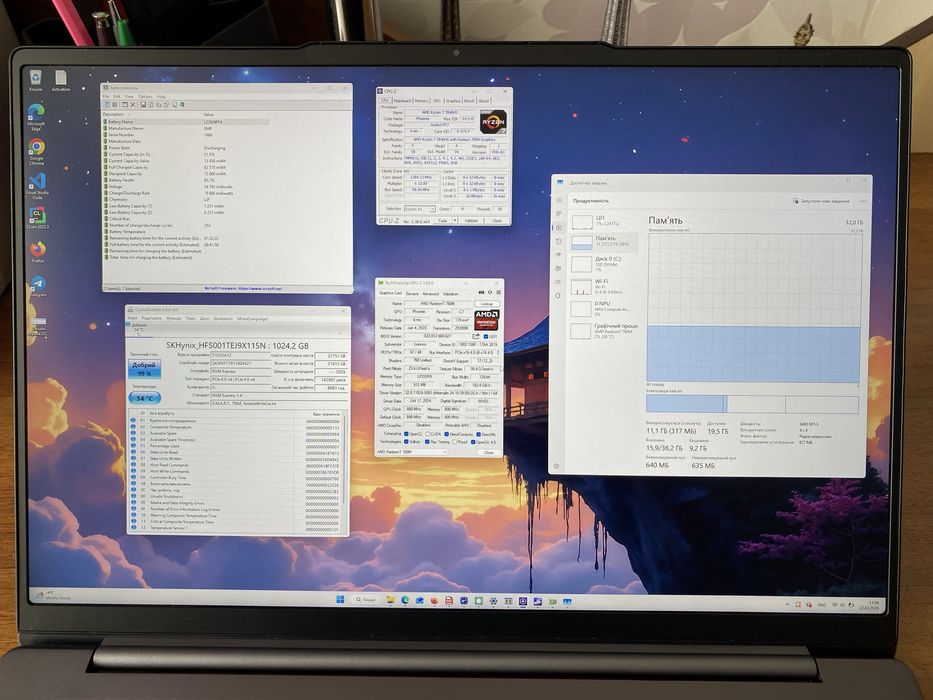Toggle UEFI checkbox in GPU-Z
This screenshot has height=700, width=933.
click(486, 336)
